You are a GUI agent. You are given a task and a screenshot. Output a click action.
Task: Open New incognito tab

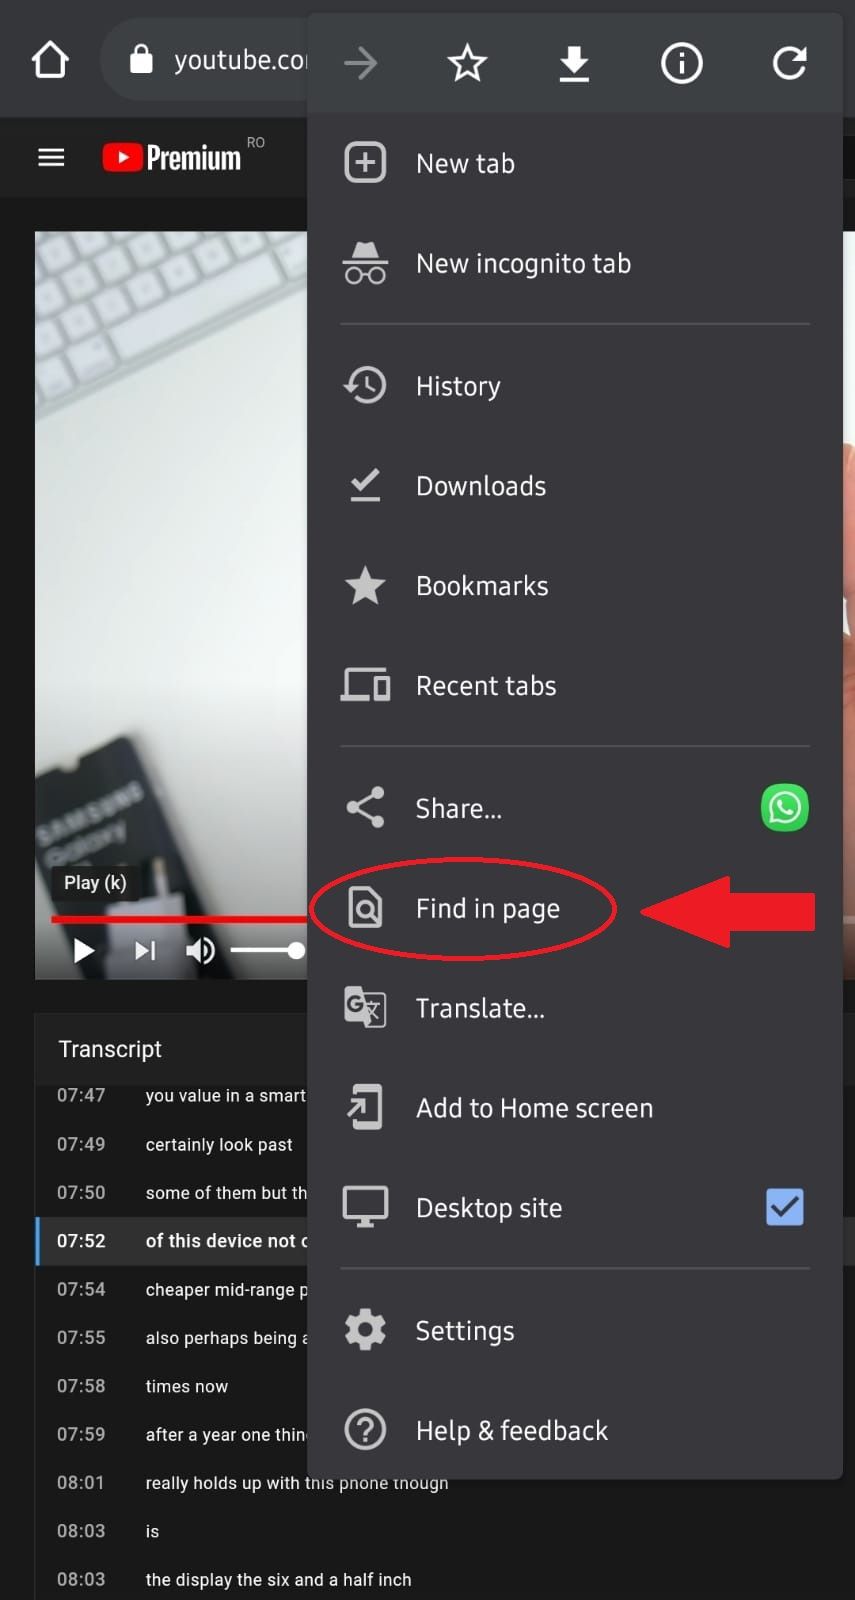(x=522, y=264)
